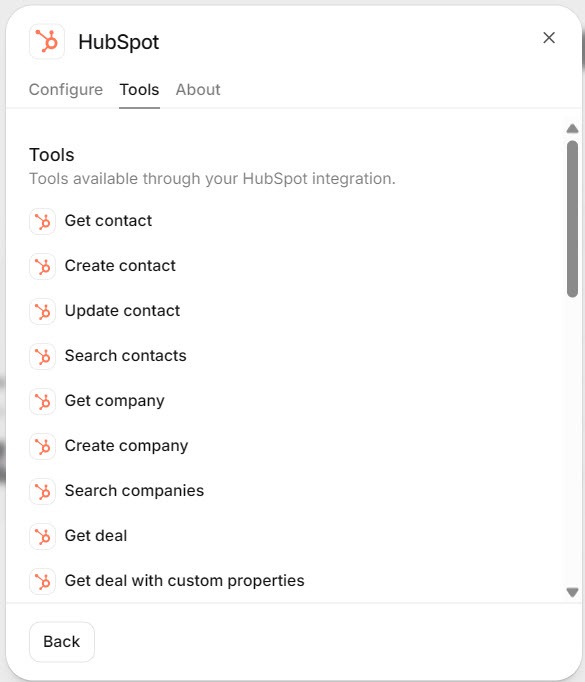Click the icon beside Get deal with custom properties

coord(43,581)
